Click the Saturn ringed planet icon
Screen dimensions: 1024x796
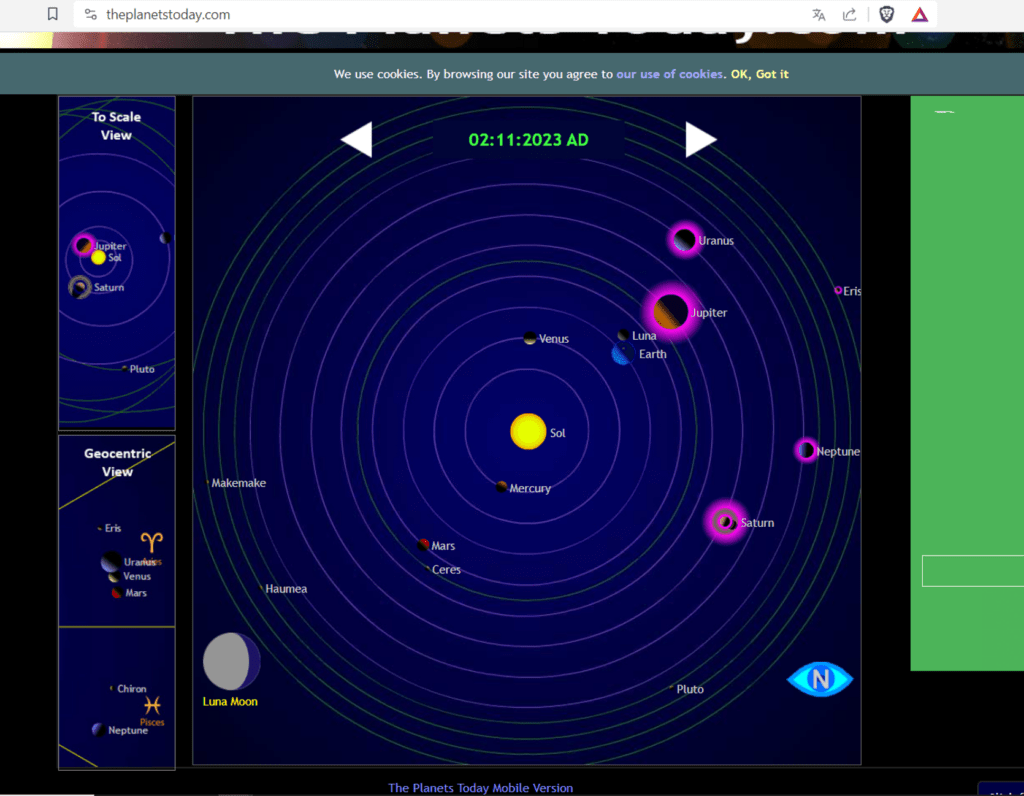(725, 522)
